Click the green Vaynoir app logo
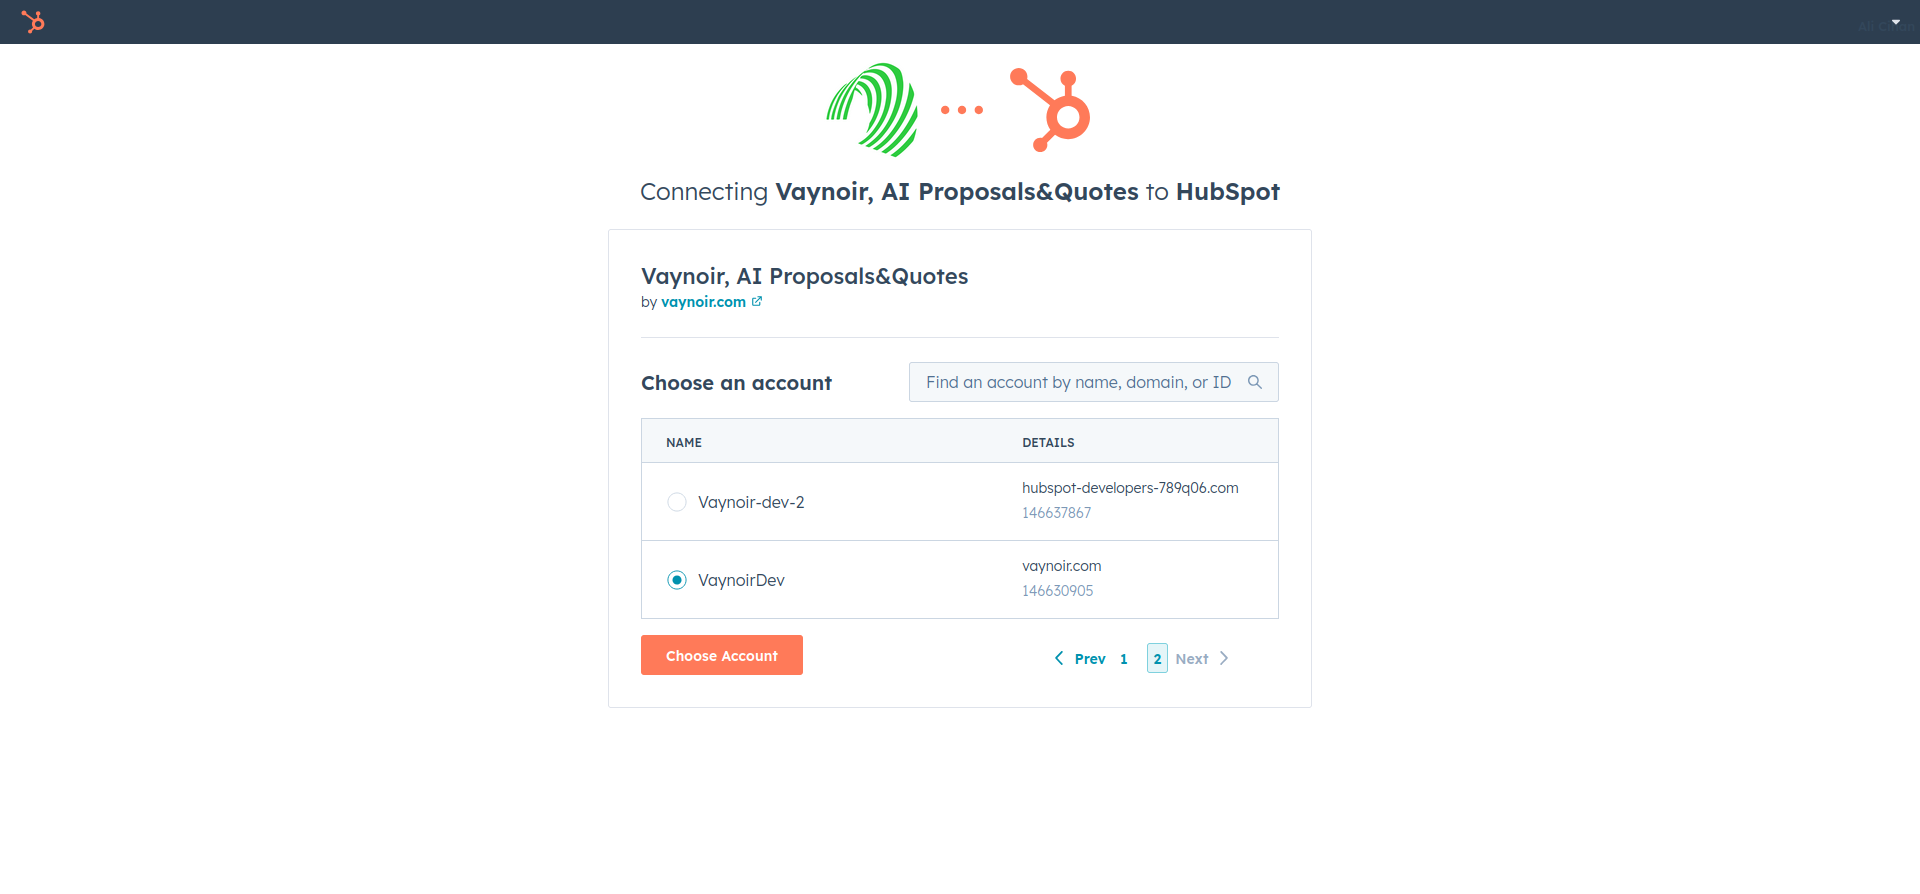Image resolution: width=1920 pixels, height=894 pixels. [x=872, y=110]
